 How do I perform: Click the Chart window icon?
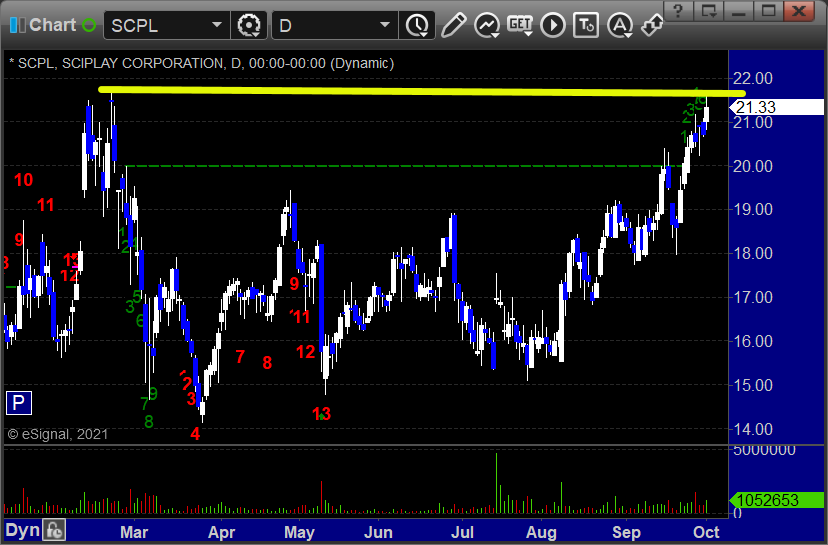(x=17, y=25)
